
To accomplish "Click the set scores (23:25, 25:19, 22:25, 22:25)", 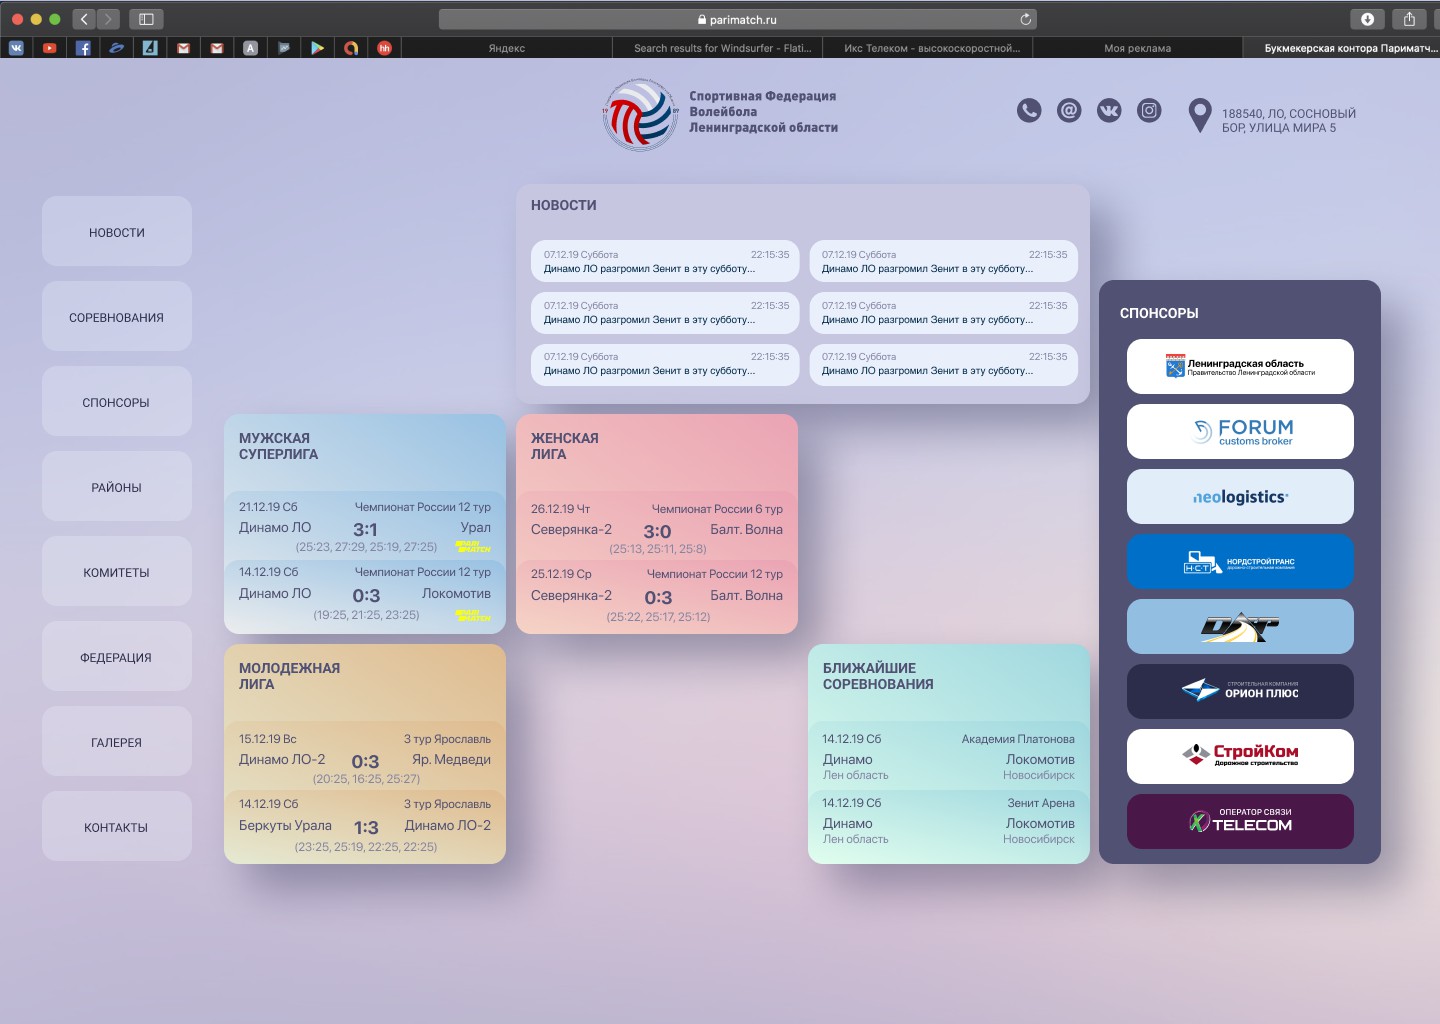I will pos(365,847).
